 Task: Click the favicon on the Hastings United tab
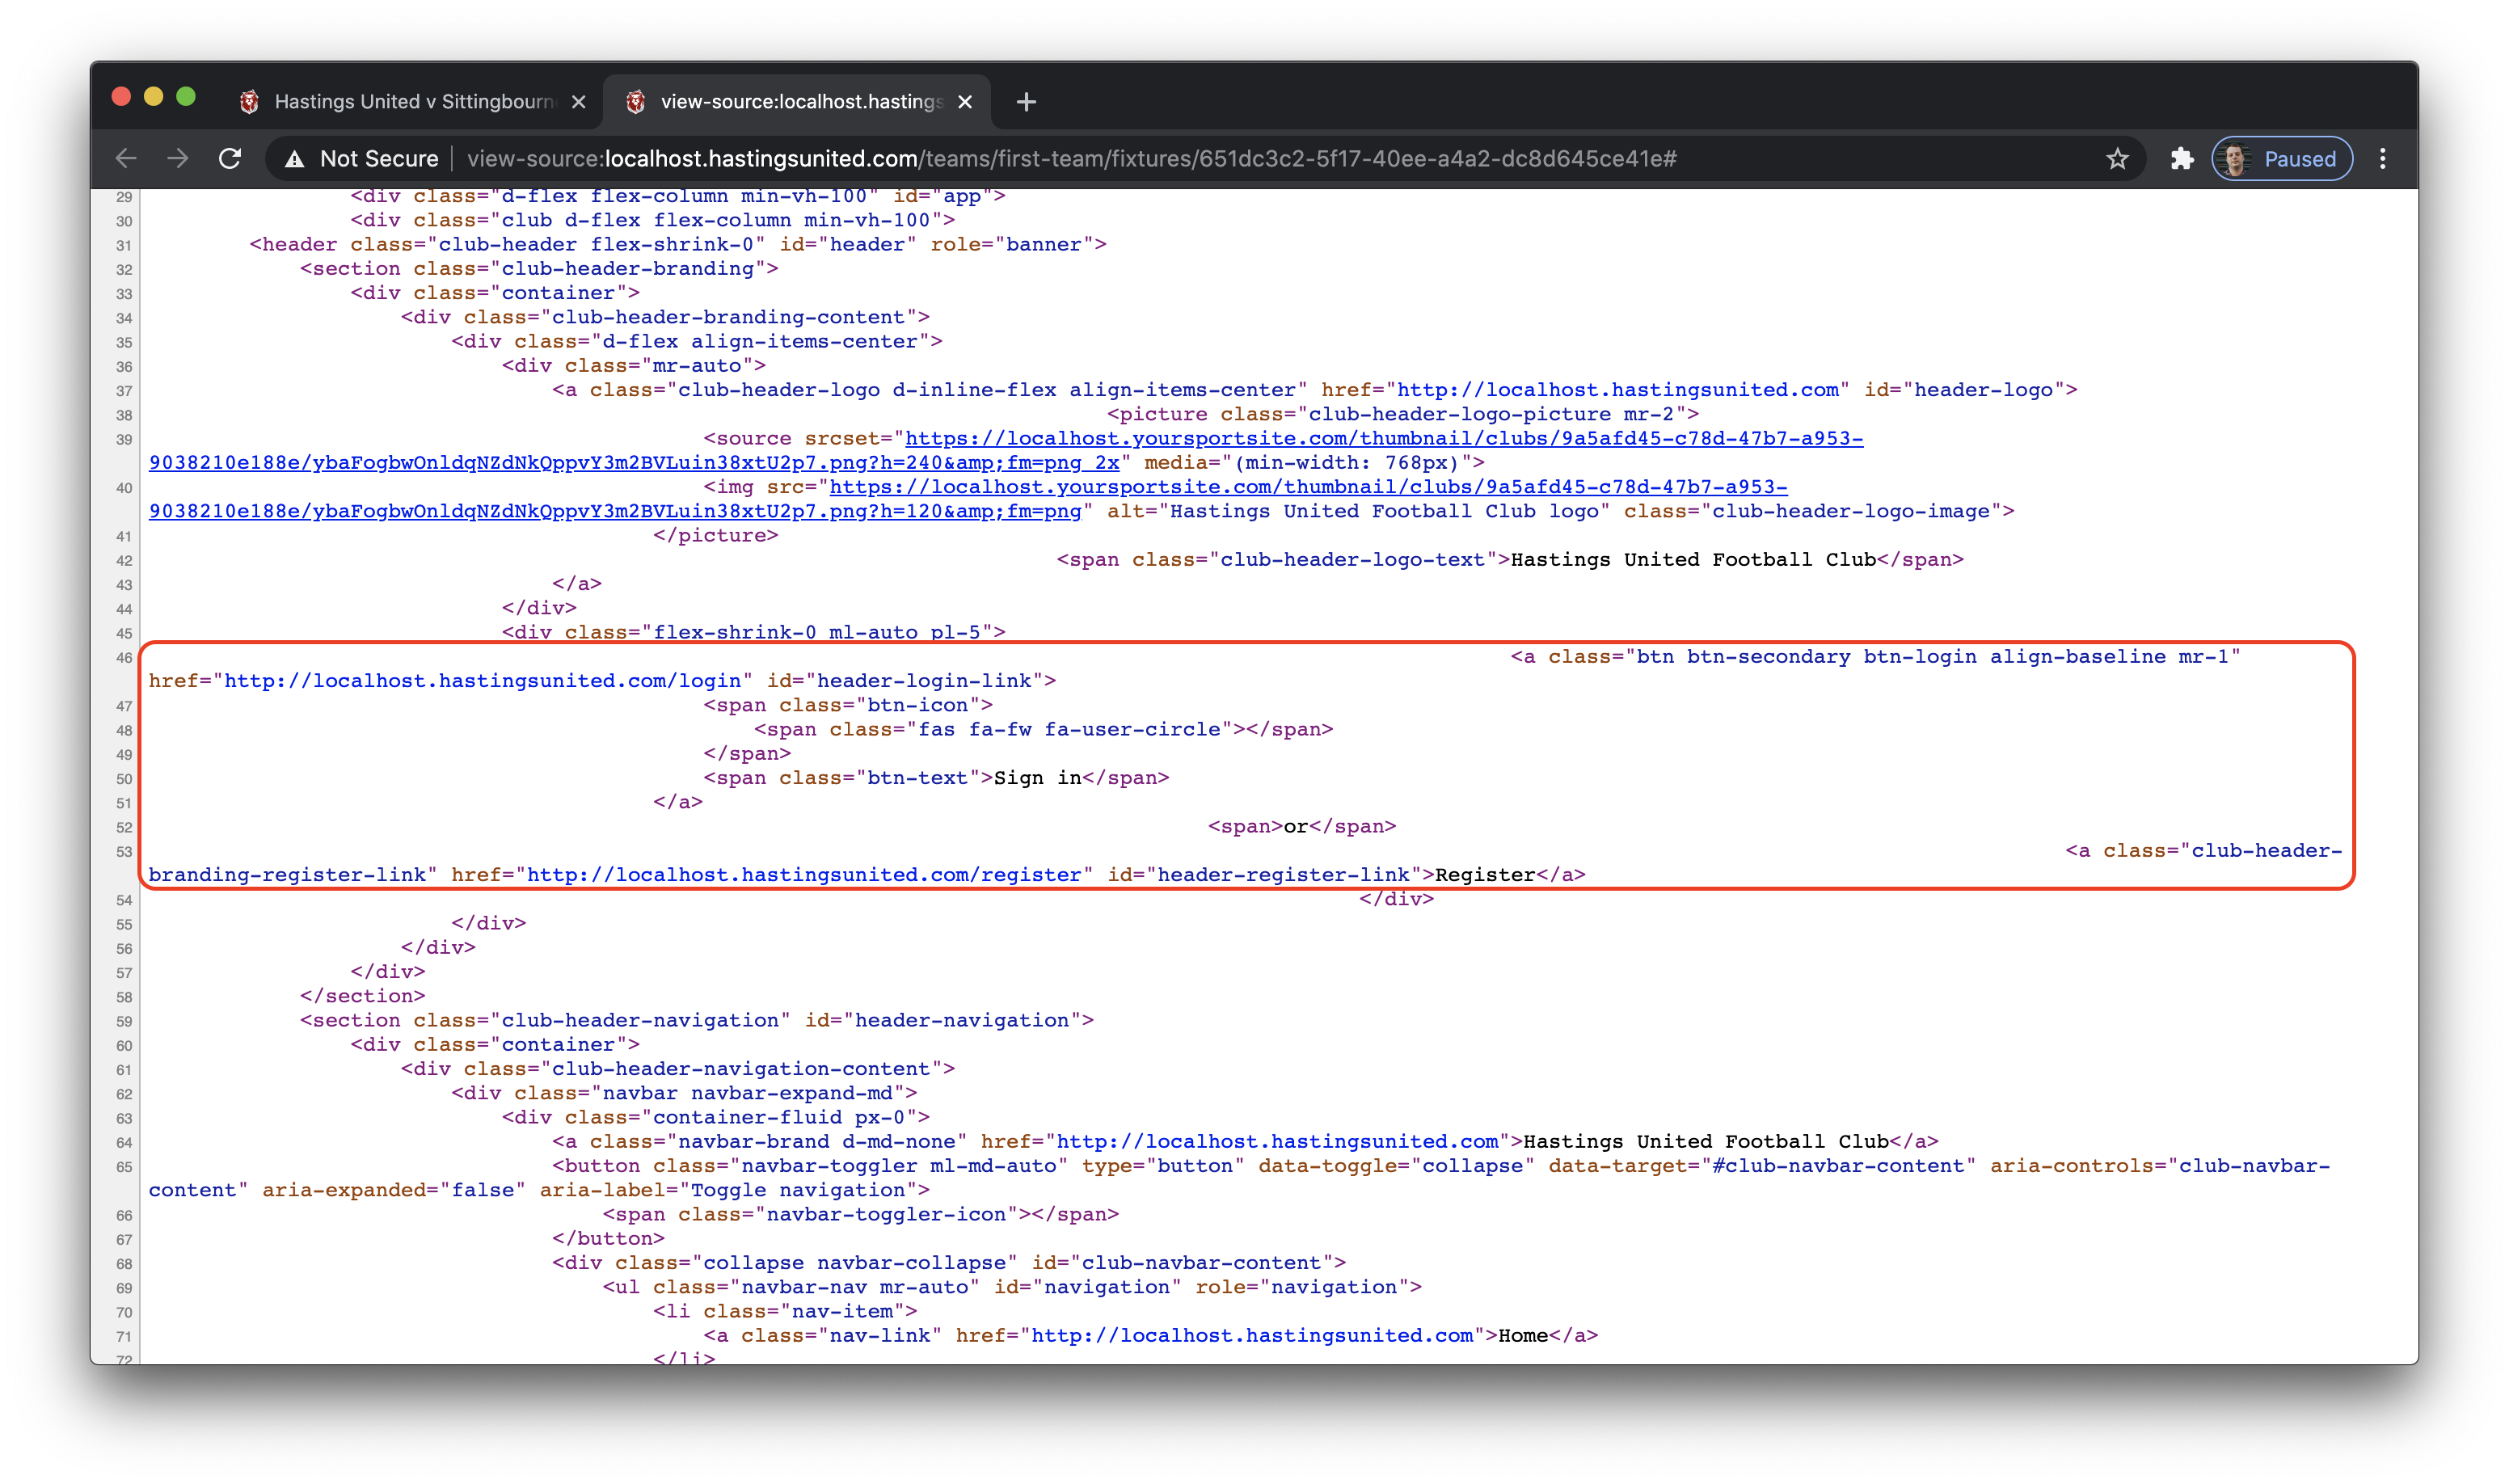coord(250,102)
